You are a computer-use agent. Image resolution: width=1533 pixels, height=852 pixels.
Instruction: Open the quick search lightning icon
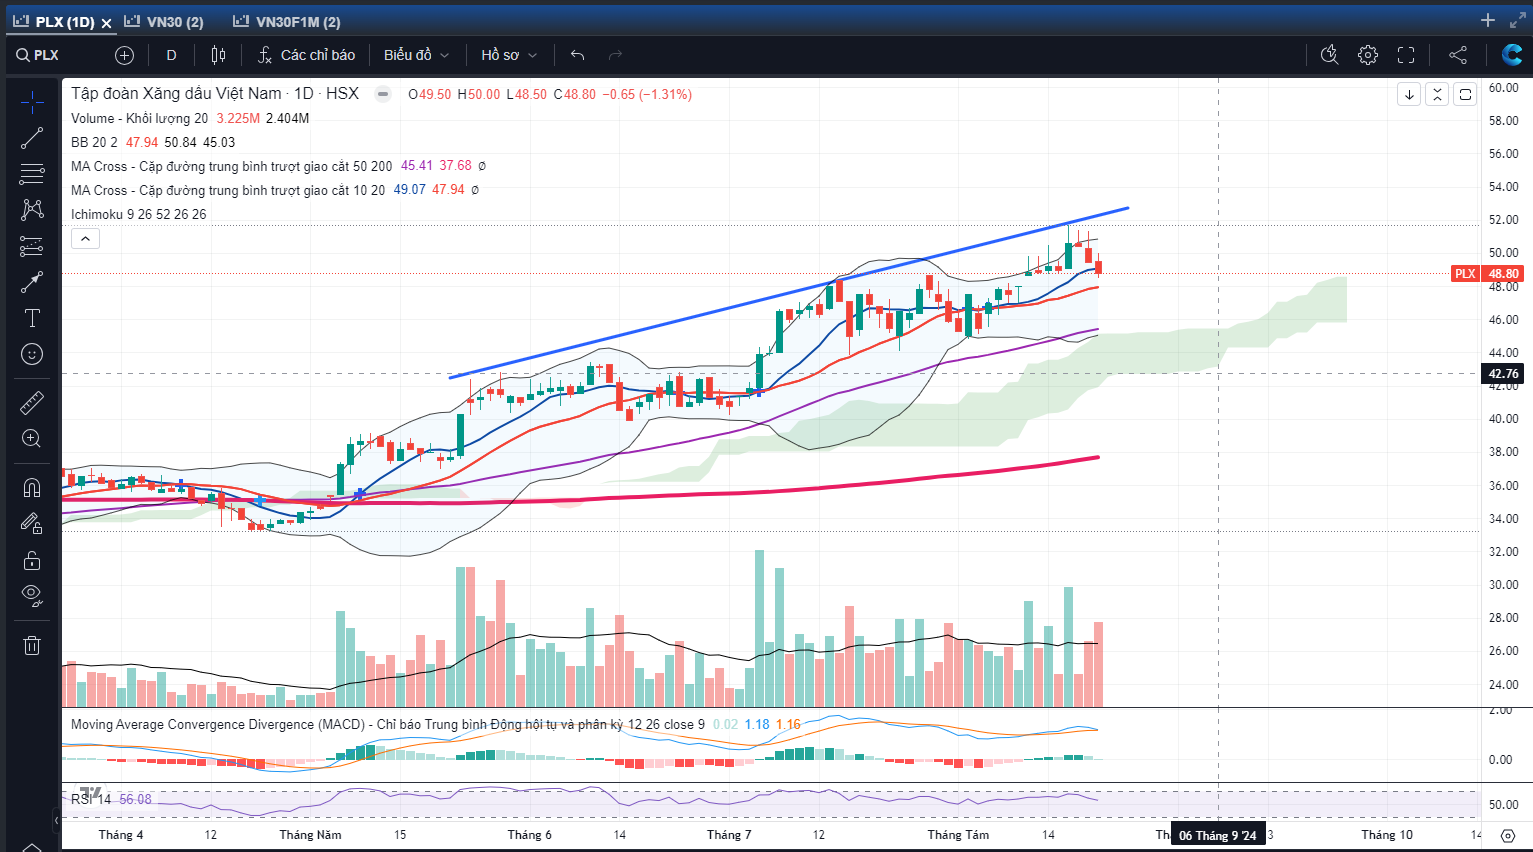click(x=1329, y=55)
